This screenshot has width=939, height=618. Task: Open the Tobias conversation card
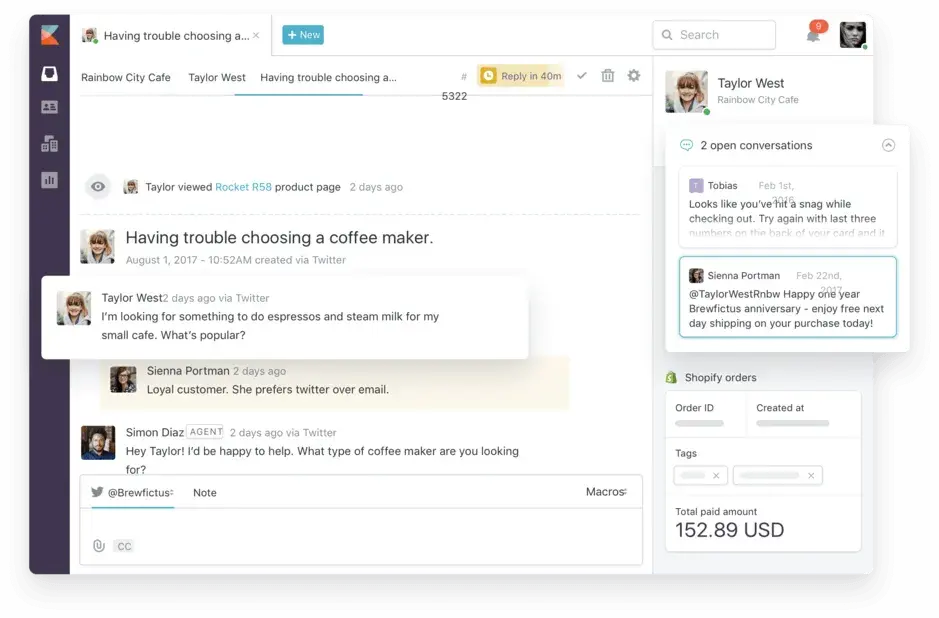(x=787, y=207)
